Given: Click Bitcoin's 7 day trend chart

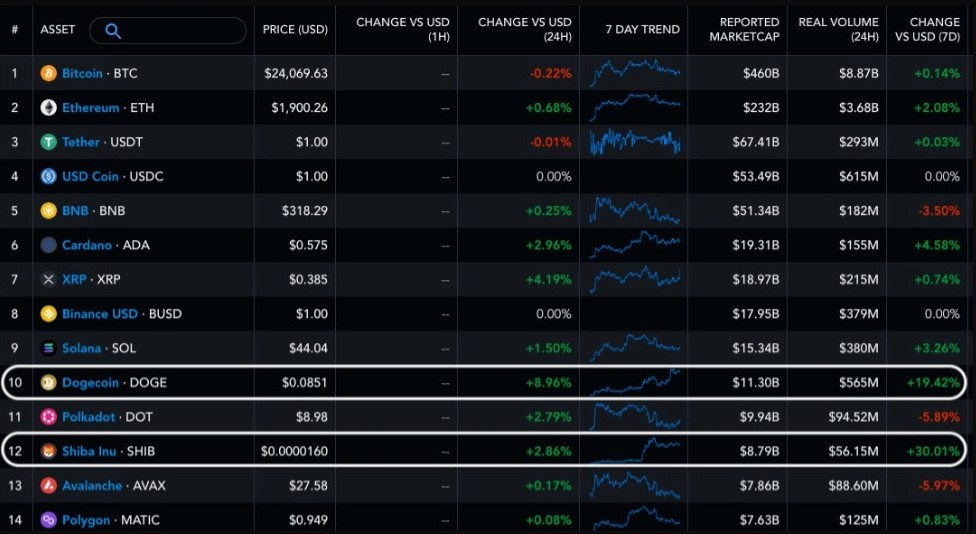Looking at the screenshot, I should 635,72.
